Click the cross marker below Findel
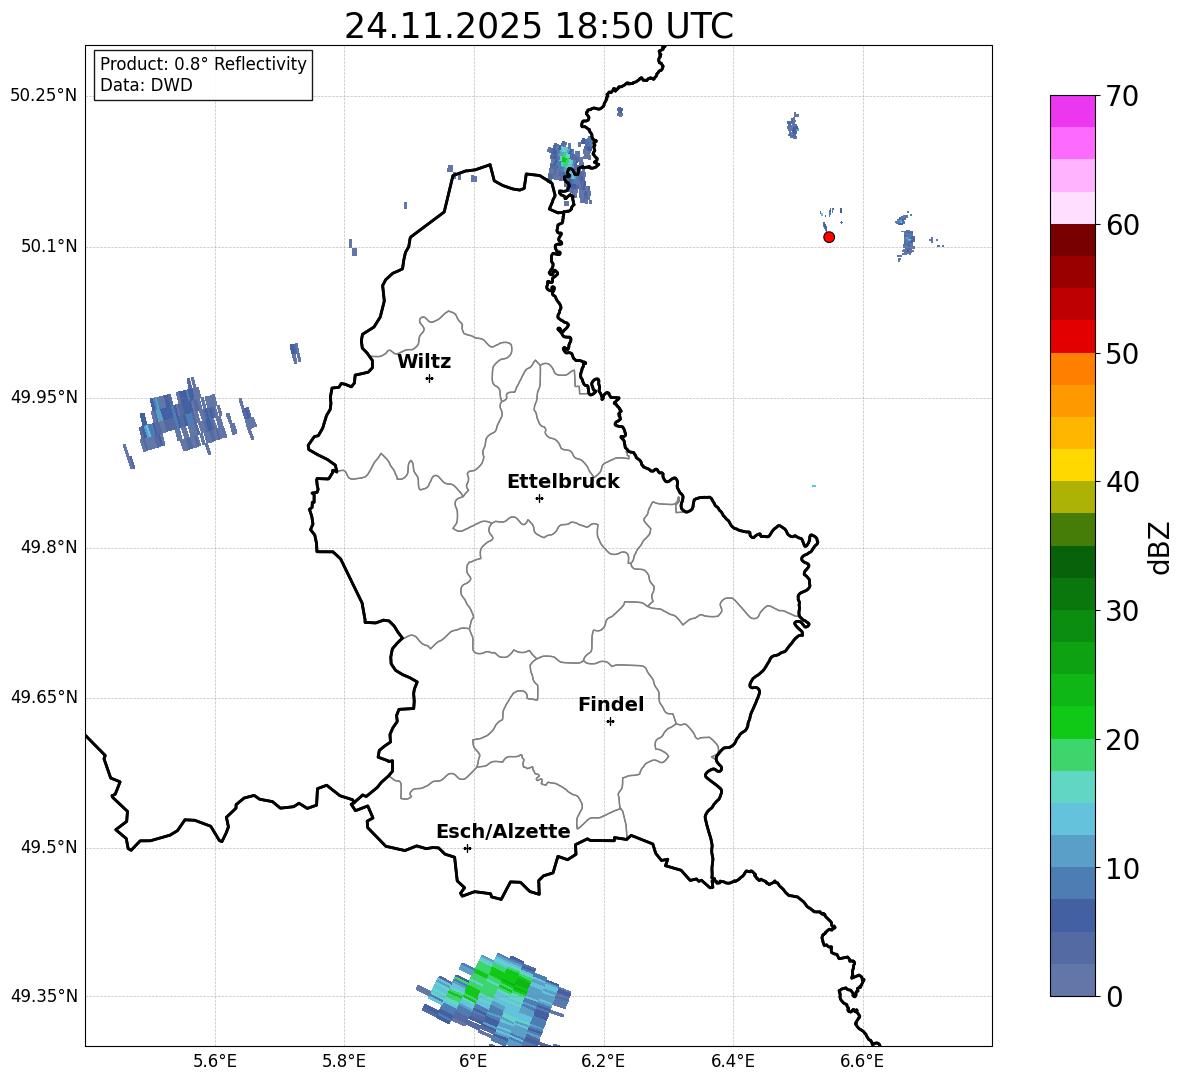 pyautogui.click(x=610, y=722)
